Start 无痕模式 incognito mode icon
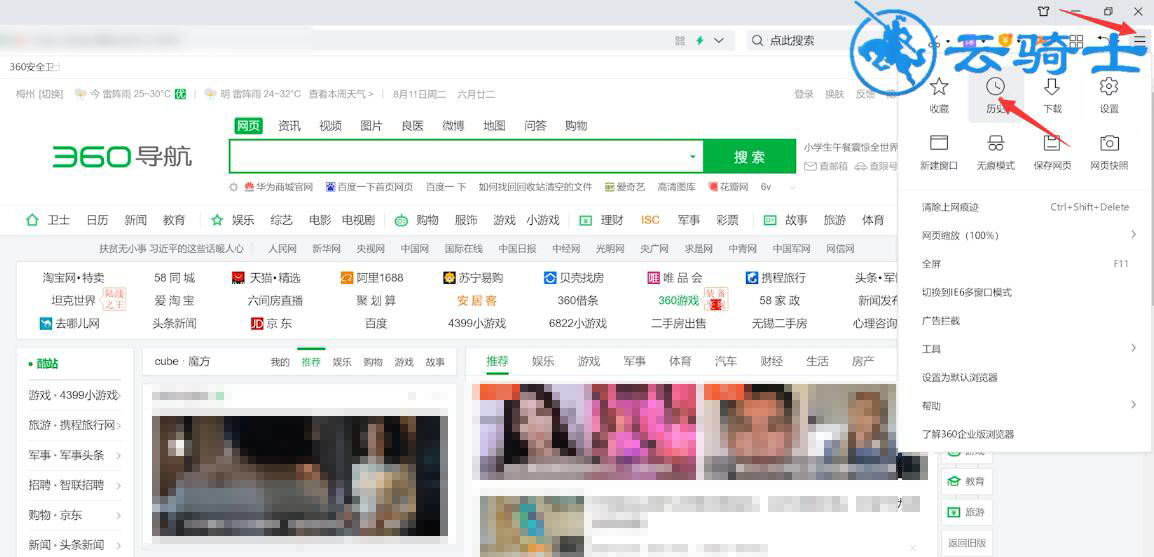The height and width of the screenshot is (557, 1154). point(995,143)
